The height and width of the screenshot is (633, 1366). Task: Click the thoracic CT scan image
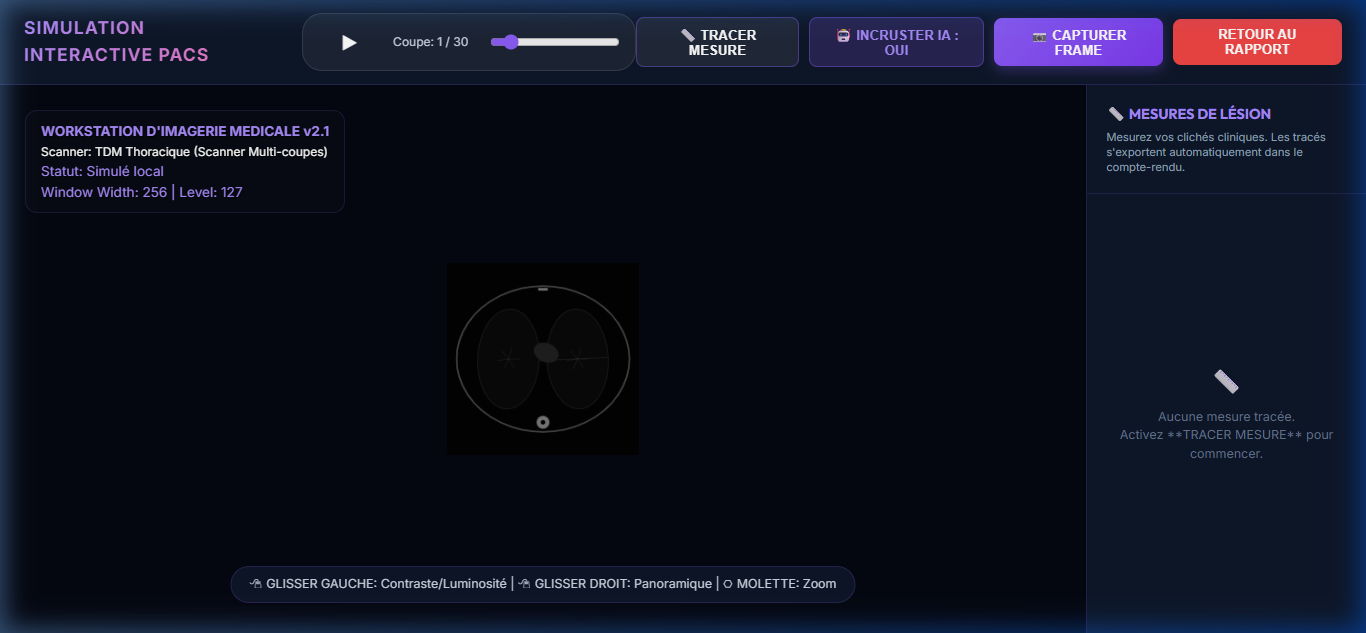pos(543,359)
